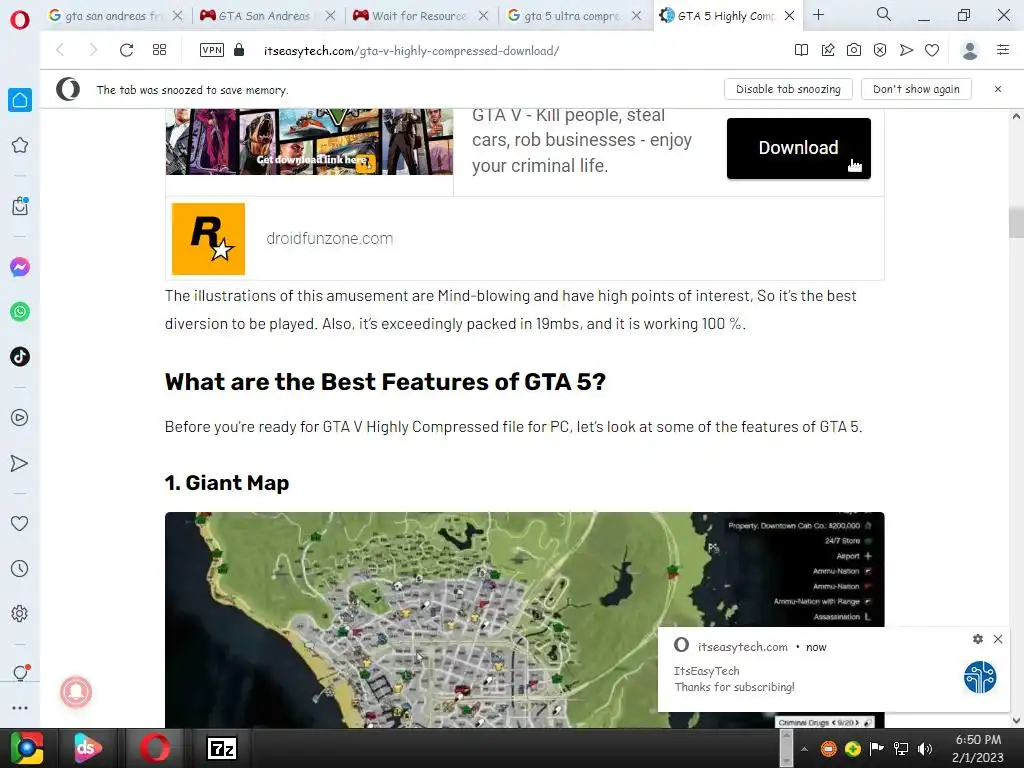This screenshot has width=1024, height=768.
Task: Open a new tab with plus button
Action: pyautogui.click(x=818, y=14)
